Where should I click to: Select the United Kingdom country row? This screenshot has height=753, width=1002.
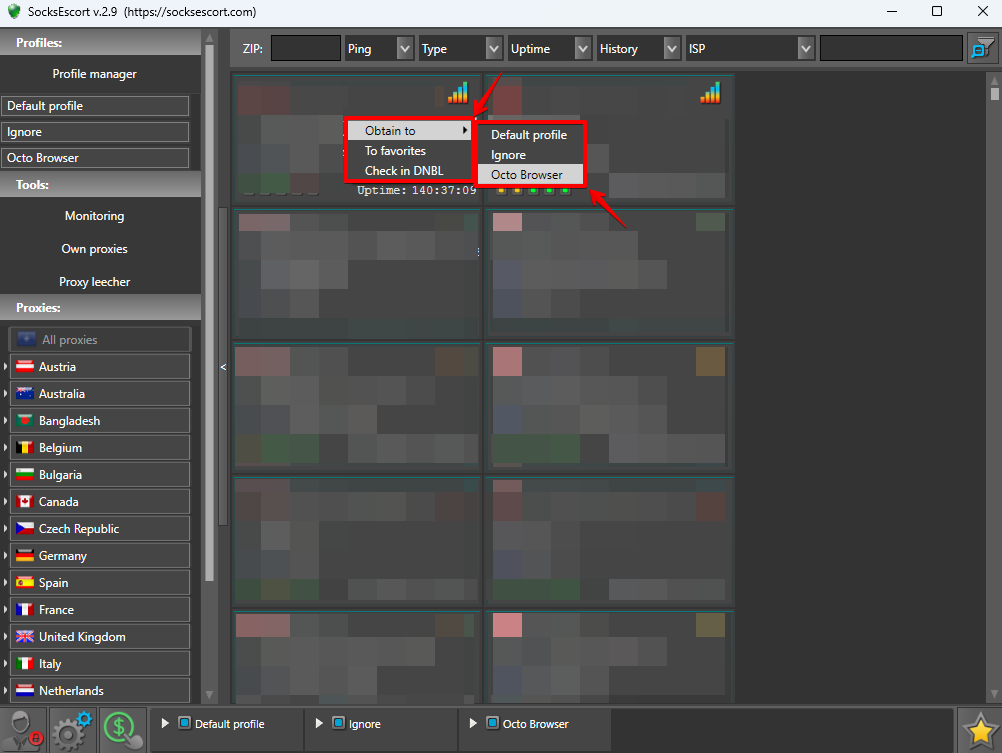(x=100, y=637)
